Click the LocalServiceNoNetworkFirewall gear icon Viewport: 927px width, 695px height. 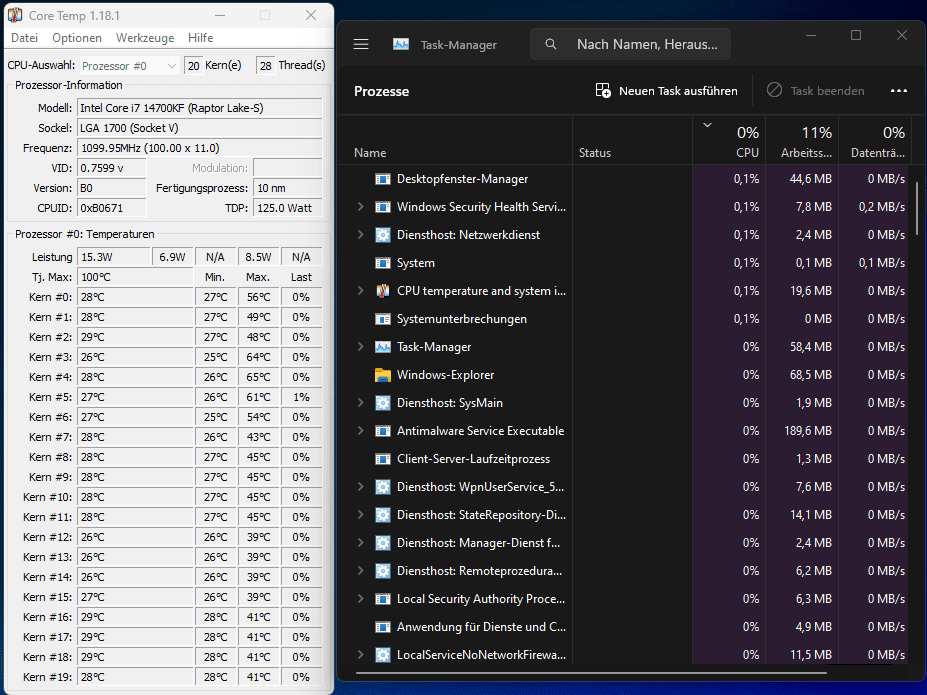383,655
